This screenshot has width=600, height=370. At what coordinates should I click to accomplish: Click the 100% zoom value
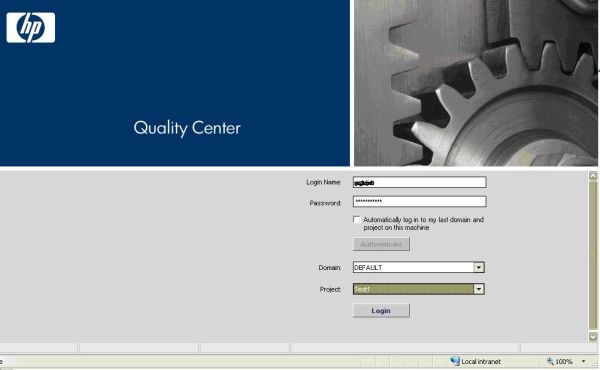pos(564,361)
